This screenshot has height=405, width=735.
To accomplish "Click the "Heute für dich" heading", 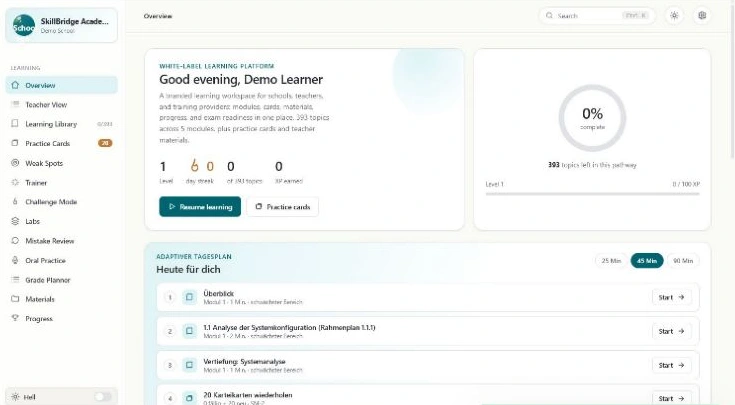I will (188, 270).
